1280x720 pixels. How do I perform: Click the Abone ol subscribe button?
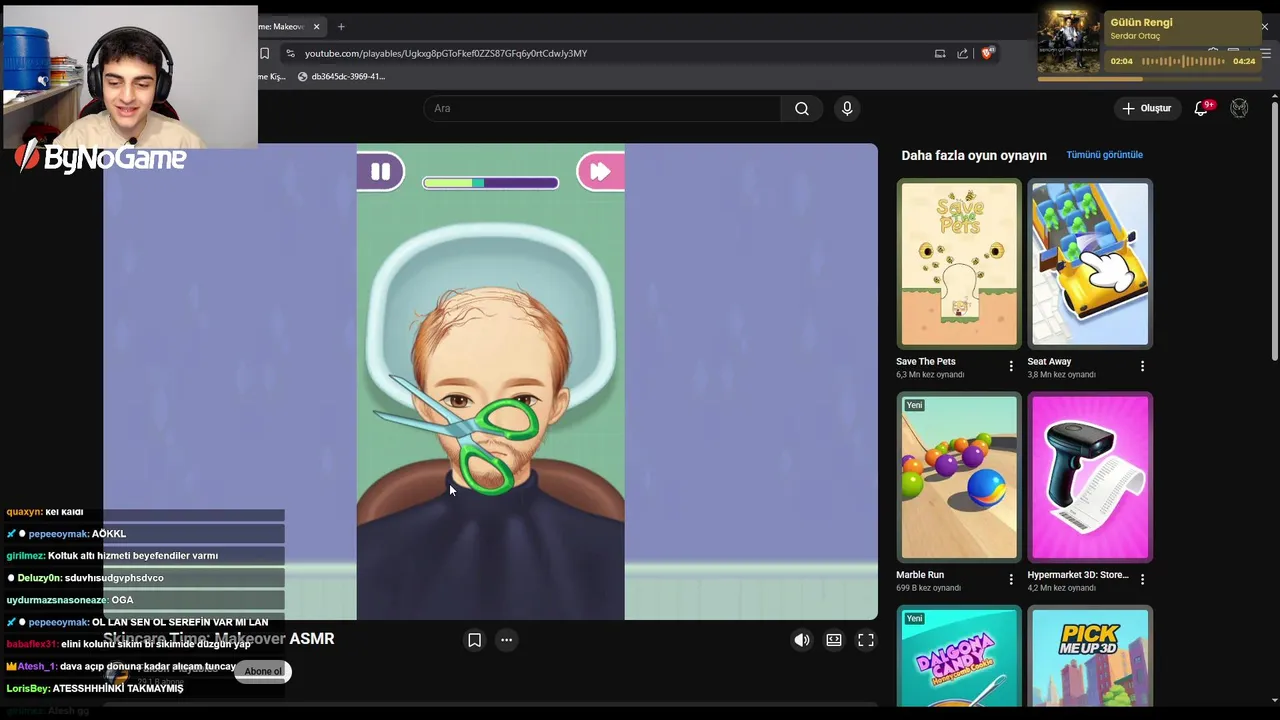263,671
